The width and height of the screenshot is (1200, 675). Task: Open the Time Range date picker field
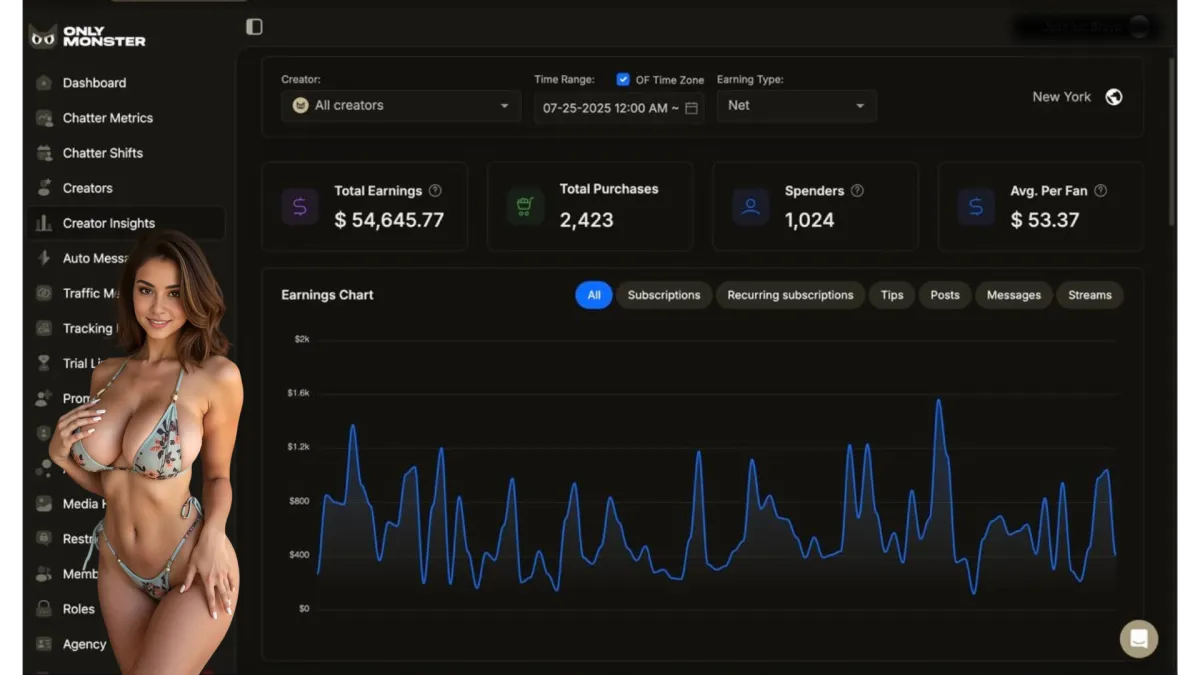click(x=610, y=108)
